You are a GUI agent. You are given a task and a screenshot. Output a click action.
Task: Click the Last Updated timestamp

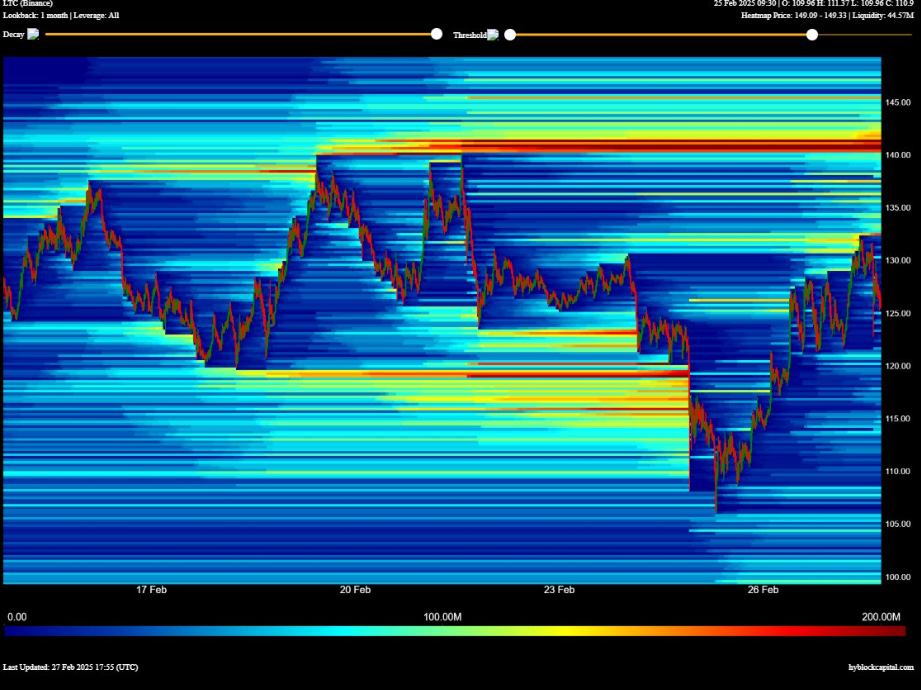71,667
